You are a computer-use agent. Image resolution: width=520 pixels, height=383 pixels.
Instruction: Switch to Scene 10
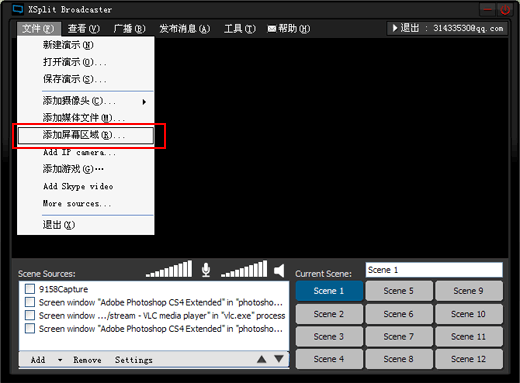pyautogui.click(x=469, y=314)
